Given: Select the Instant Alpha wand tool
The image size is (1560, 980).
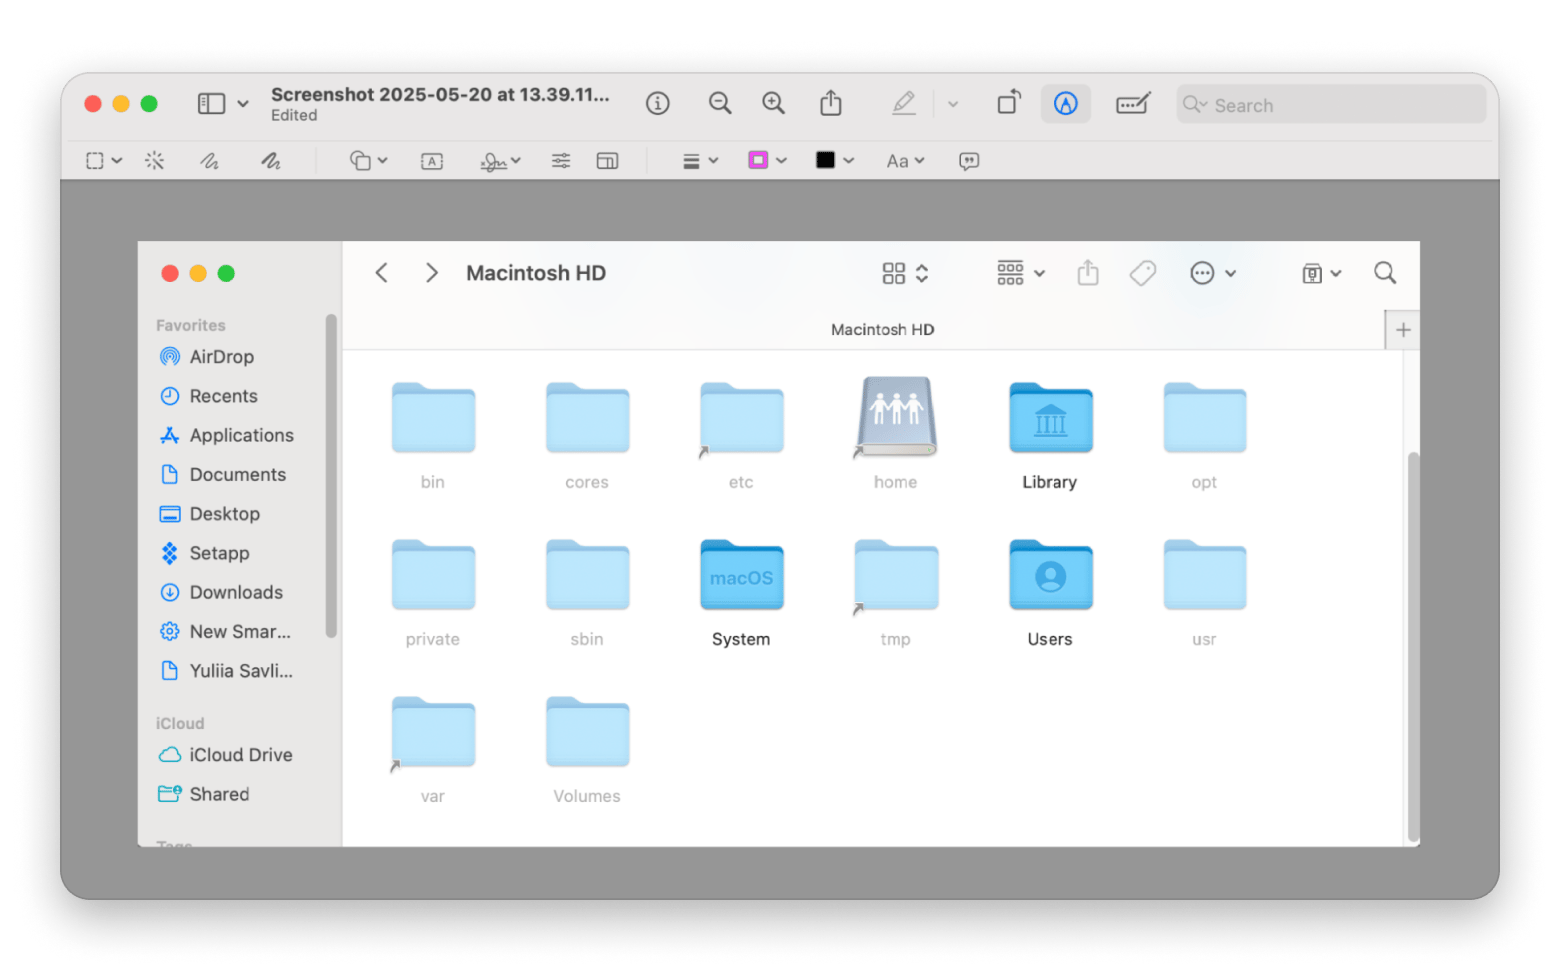Looking at the screenshot, I should click(154, 161).
